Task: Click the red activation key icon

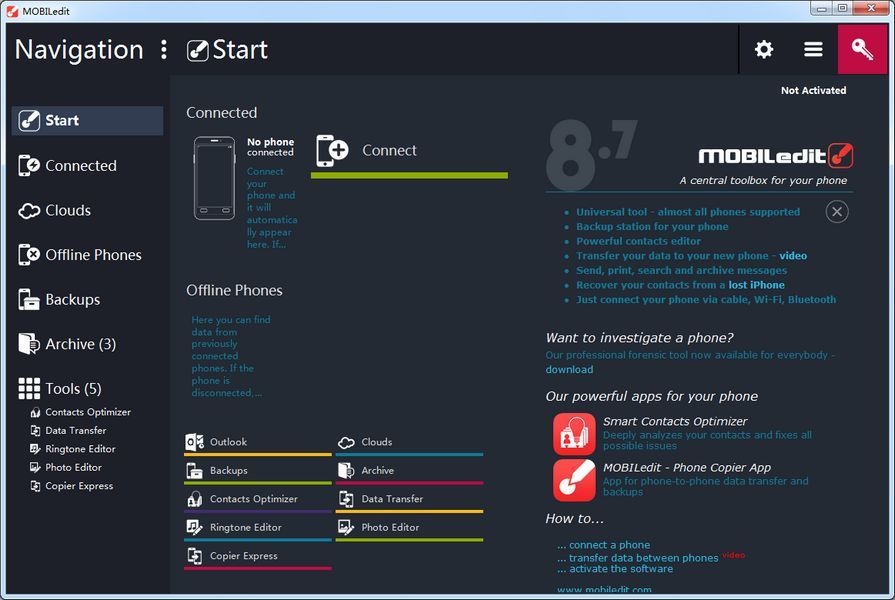Action: pos(862,49)
